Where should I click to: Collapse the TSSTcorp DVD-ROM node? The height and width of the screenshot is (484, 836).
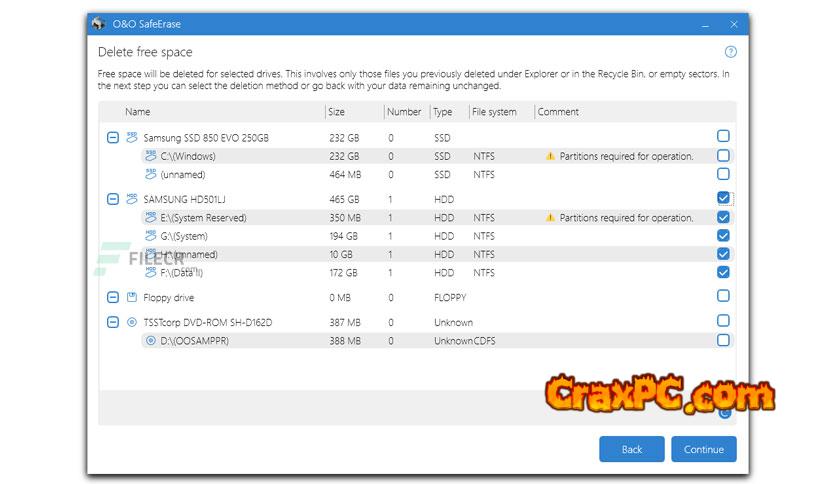[113, 322]
